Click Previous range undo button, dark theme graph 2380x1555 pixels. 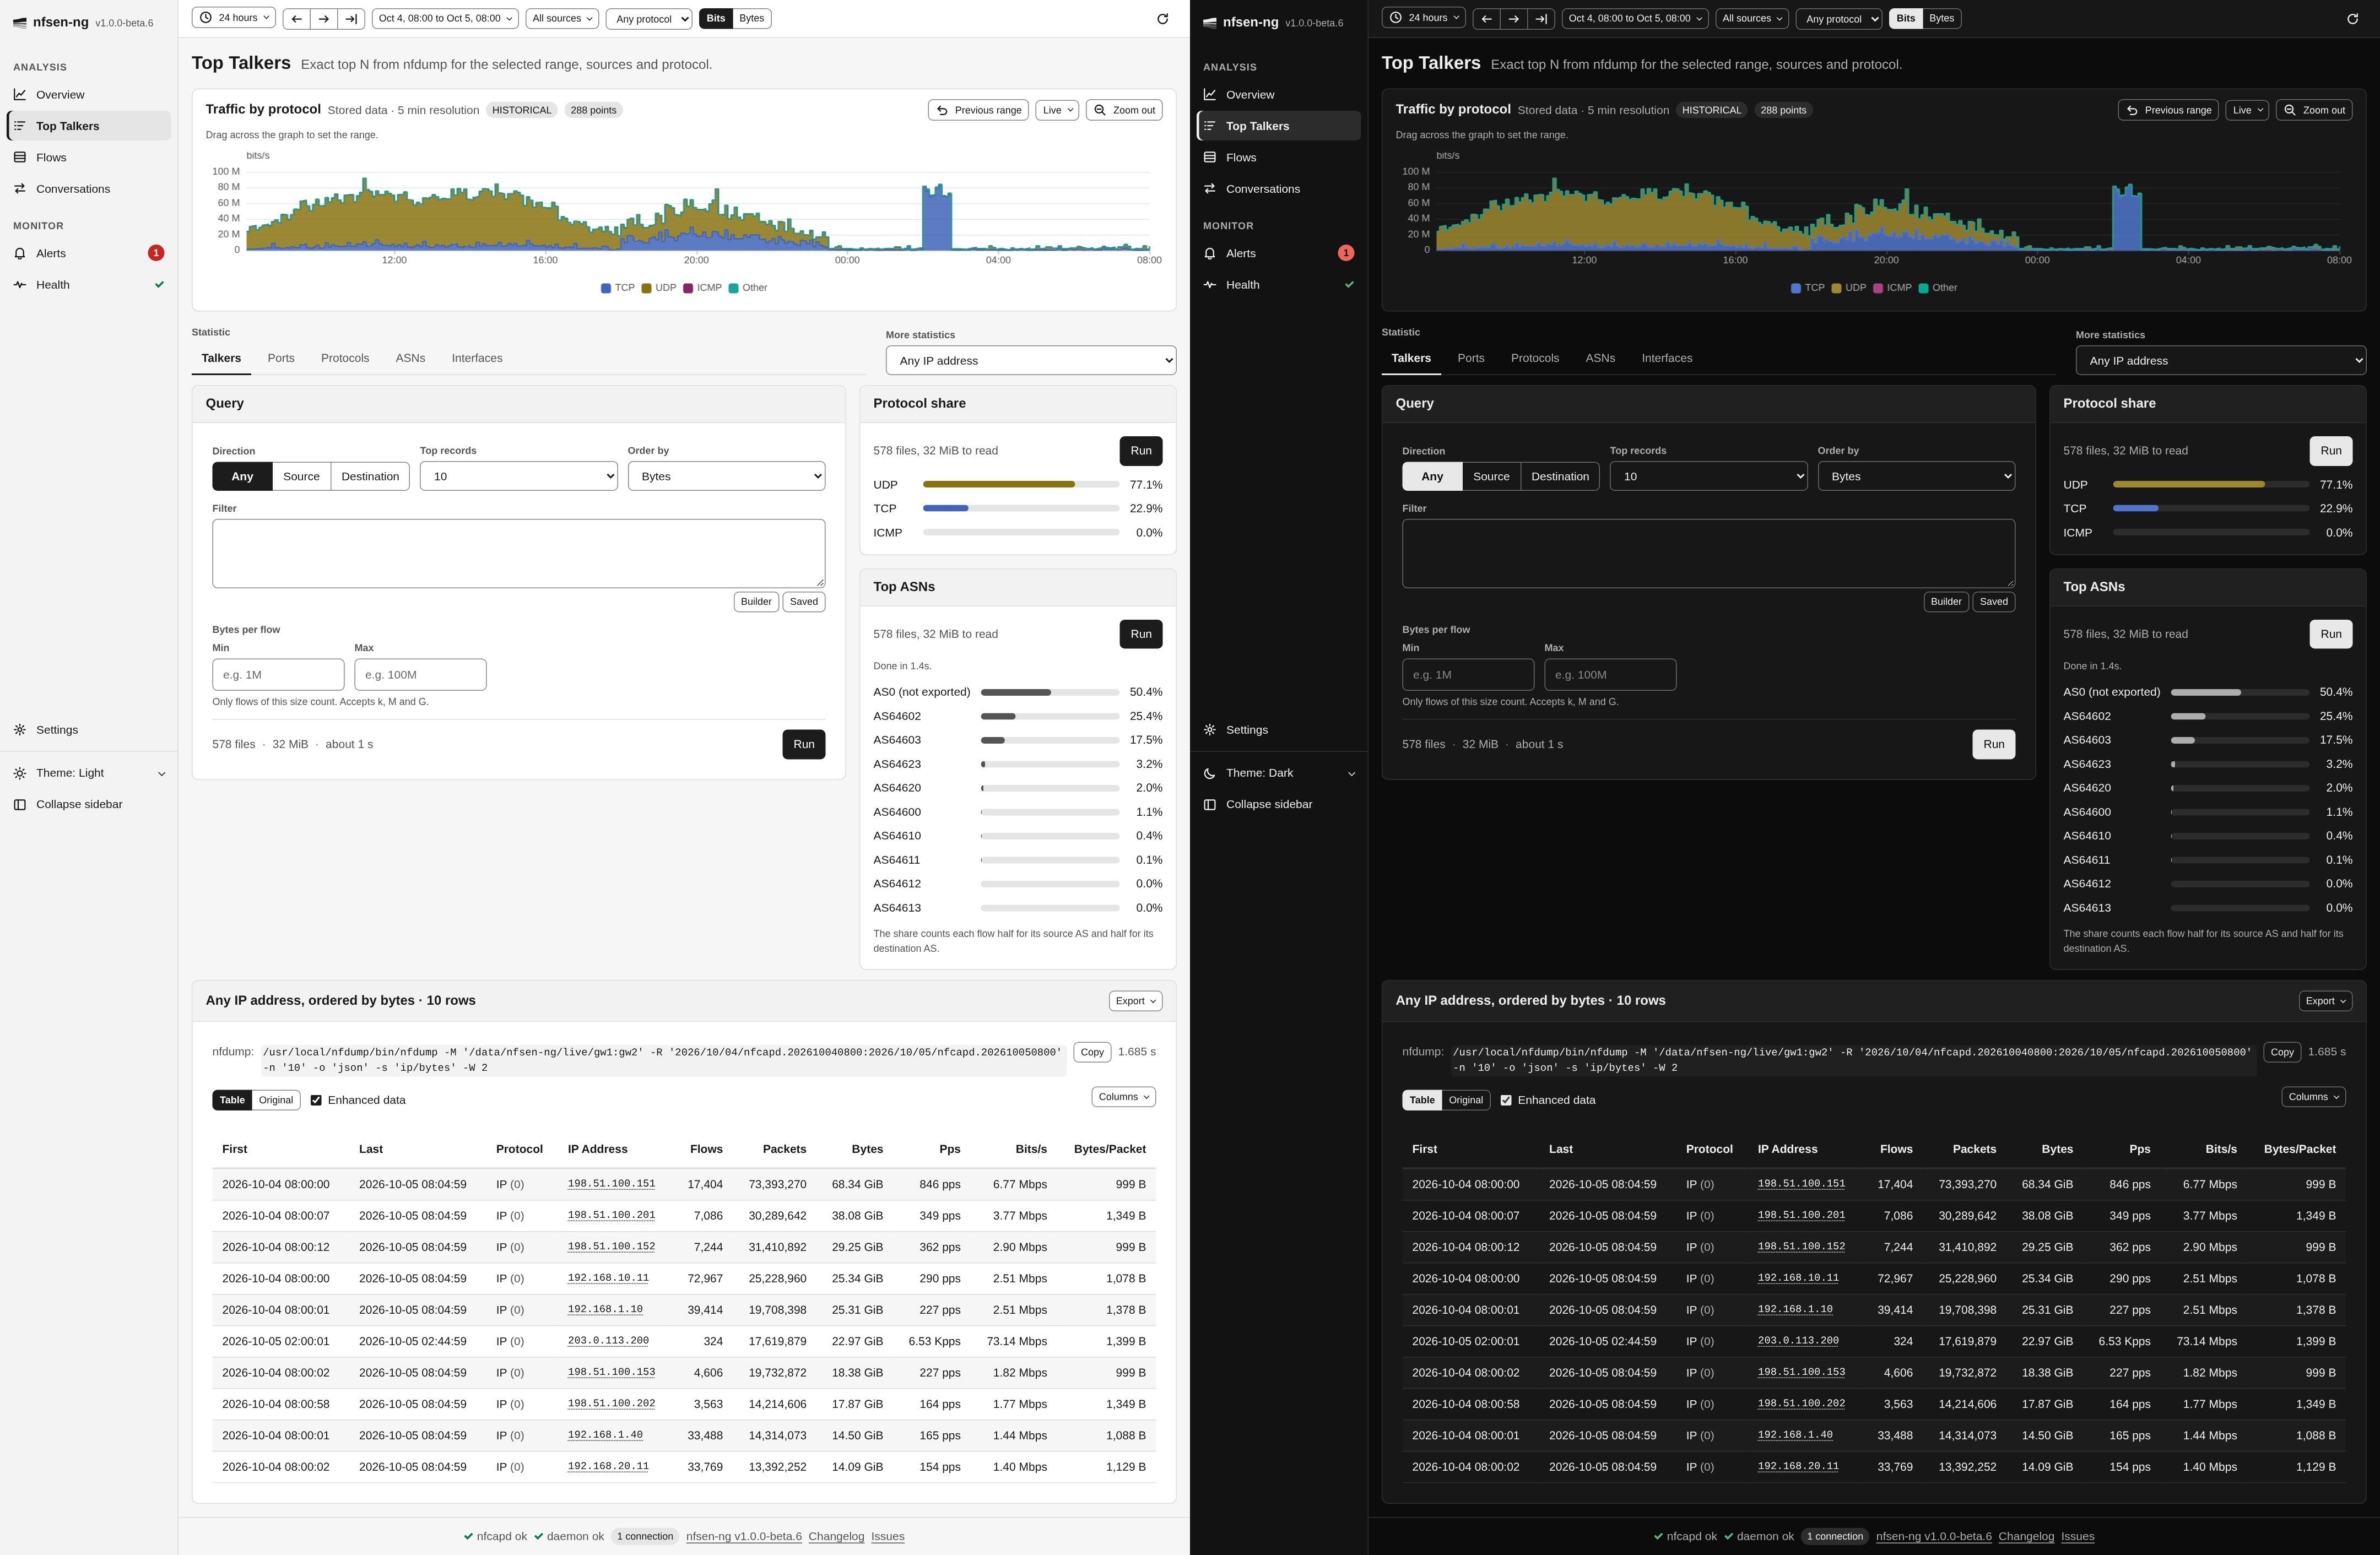[2168, 110]
